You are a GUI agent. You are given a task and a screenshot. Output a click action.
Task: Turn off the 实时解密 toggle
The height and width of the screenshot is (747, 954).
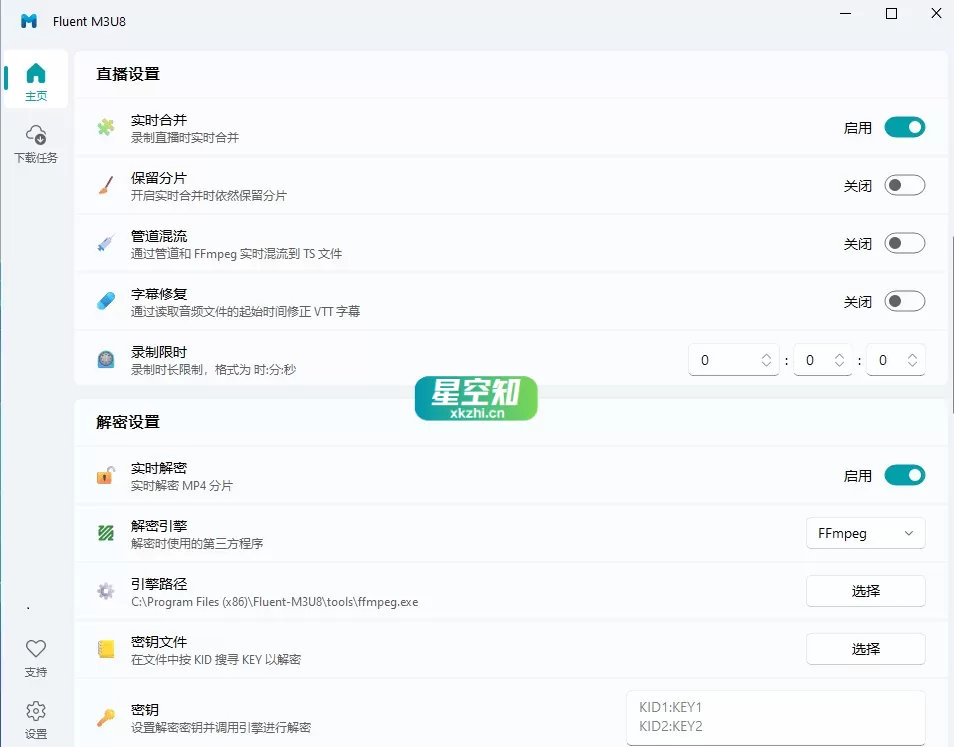coord(904,475)
